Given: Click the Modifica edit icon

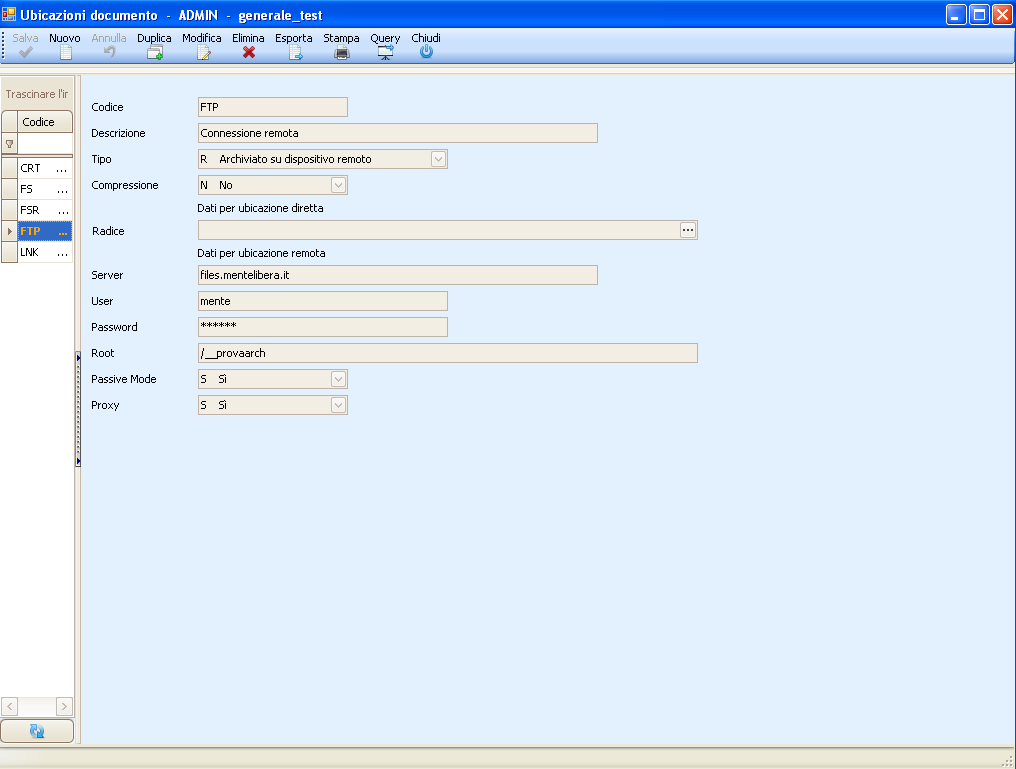Looking at the screenshot, I should tap(203, 52).
